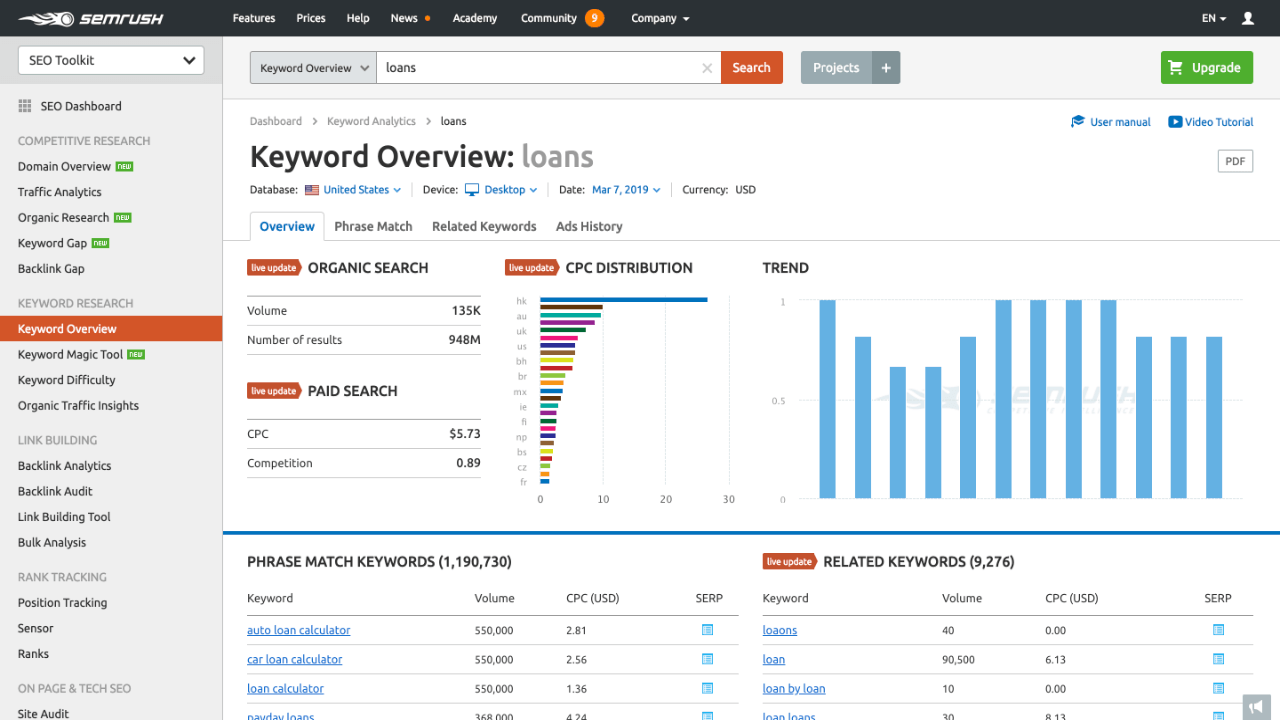Click the Projects button
This screenshot has height=720, width=1280.
click(836, 68)
